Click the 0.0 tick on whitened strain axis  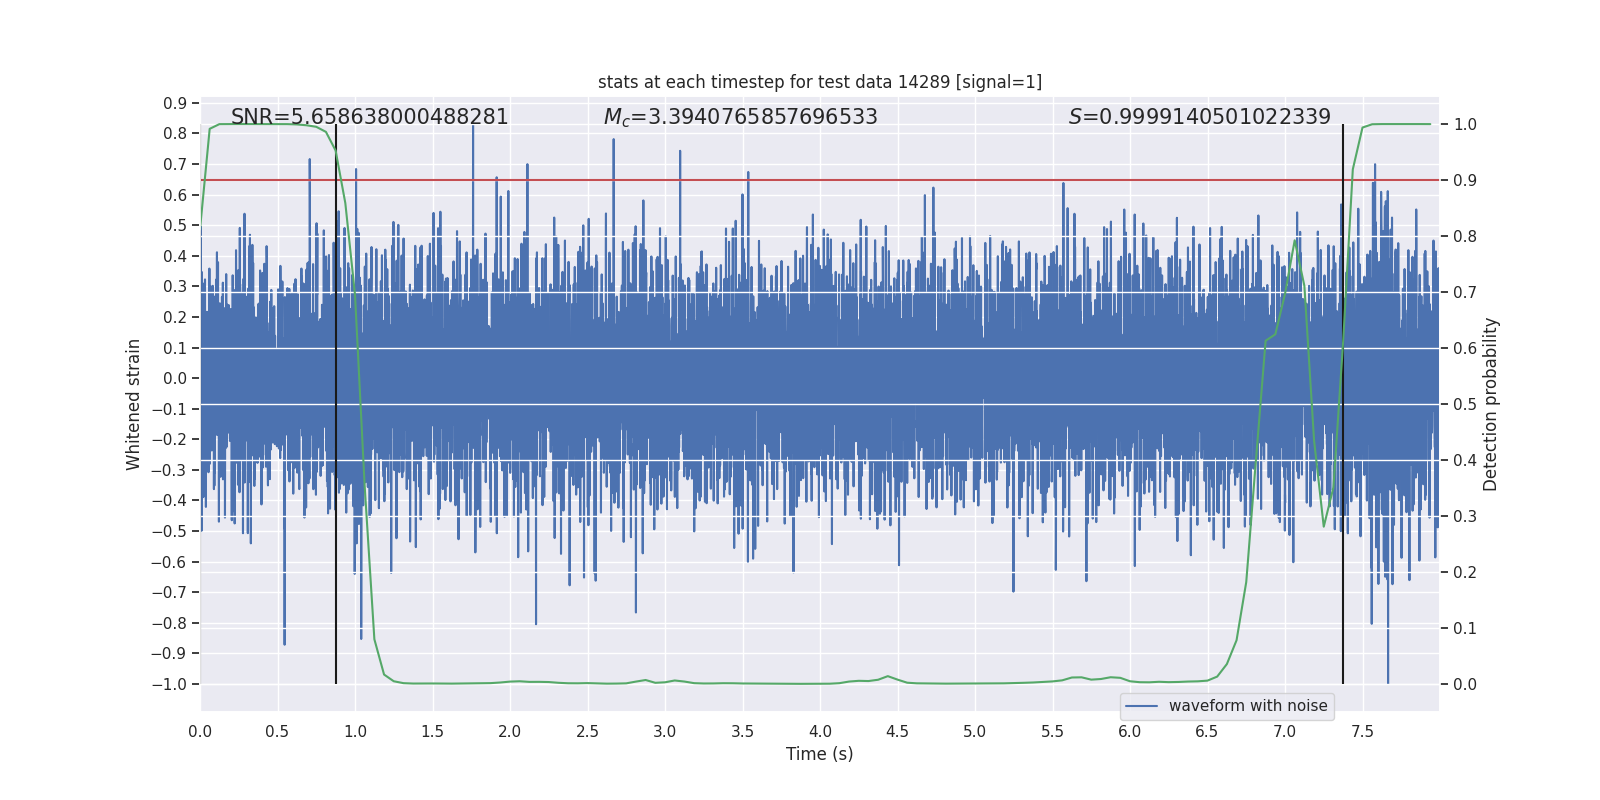[175, 378]
